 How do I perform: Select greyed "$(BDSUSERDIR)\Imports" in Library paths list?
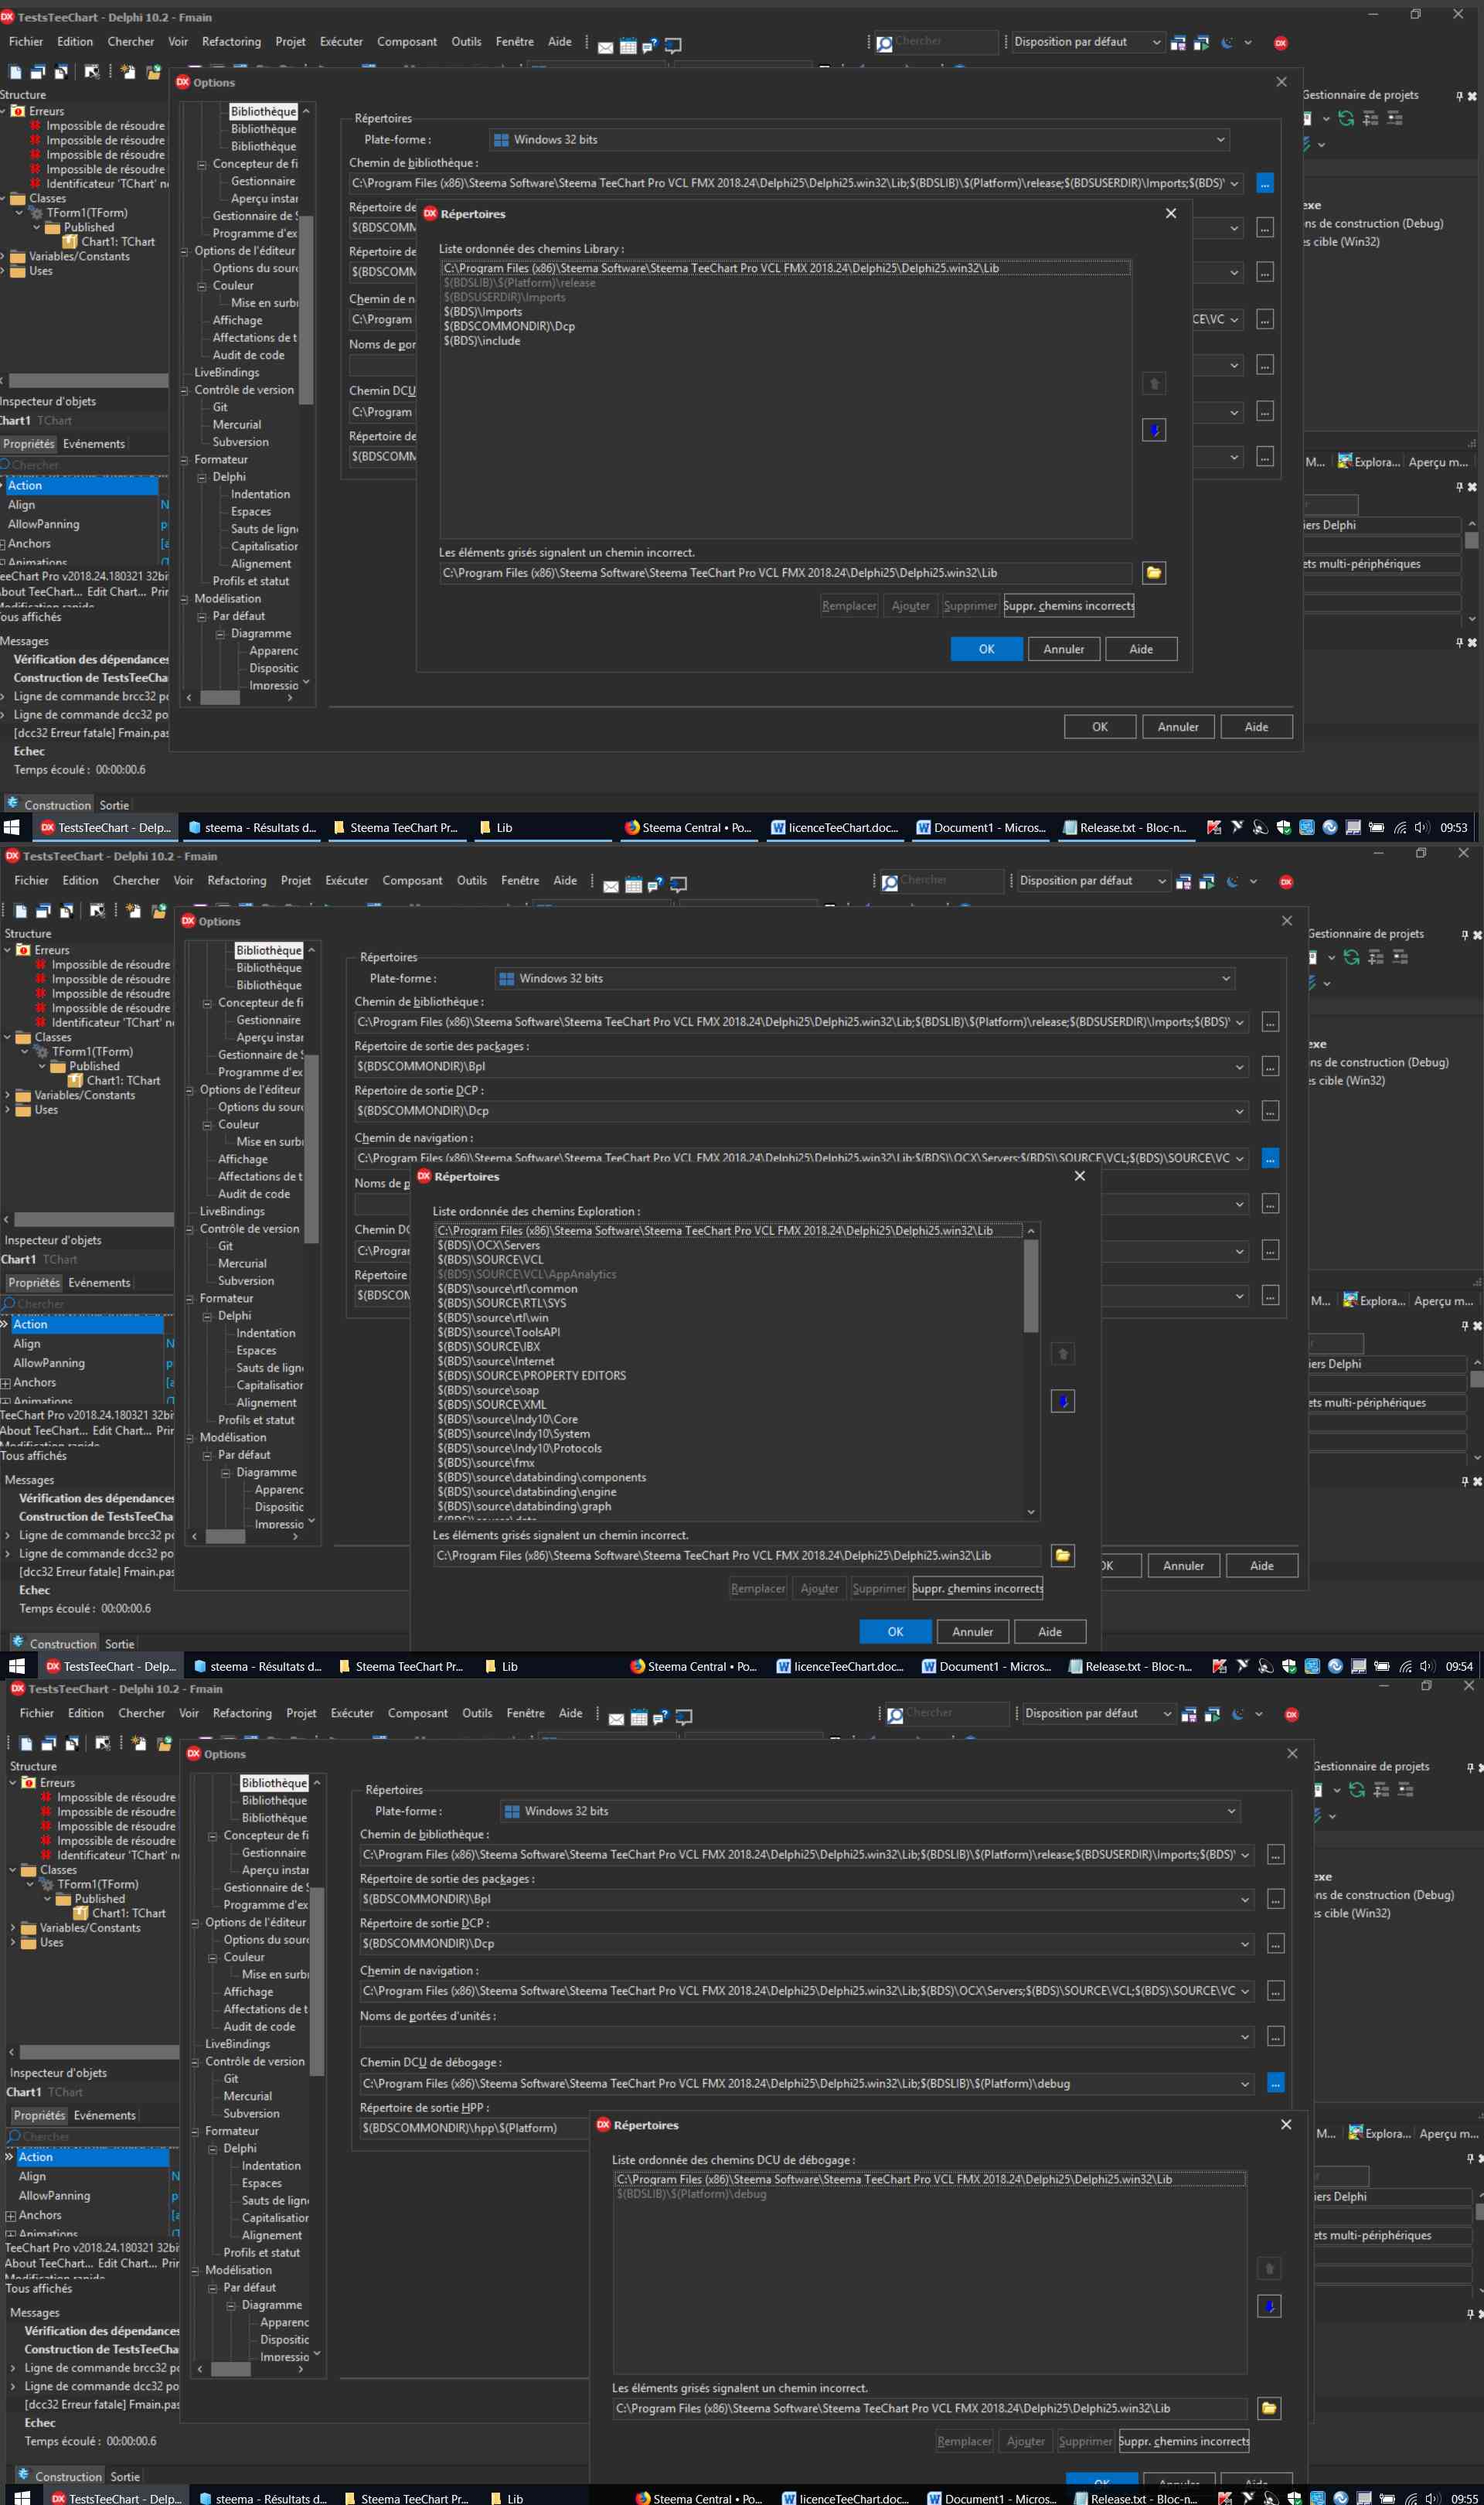coord(504,298)
